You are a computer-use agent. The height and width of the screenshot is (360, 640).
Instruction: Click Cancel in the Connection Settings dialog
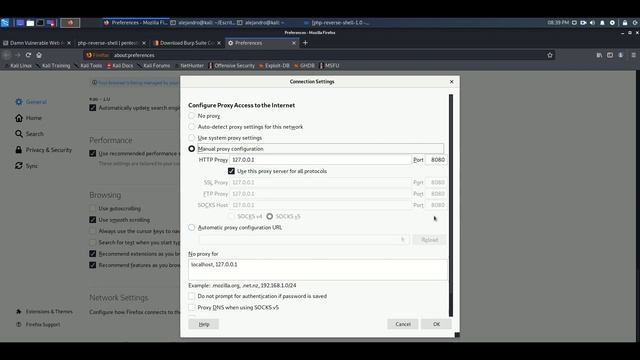pos(402,324)
